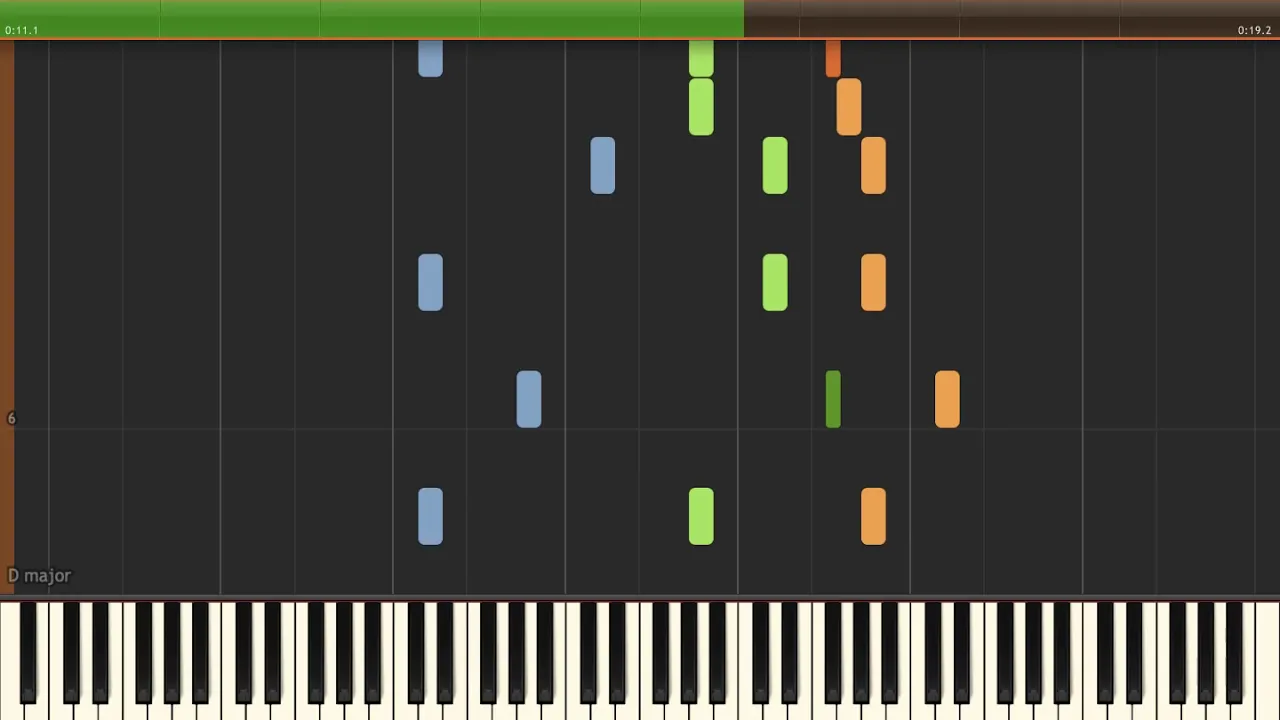Click the blue note in the middle row
Screen dimensions: 1280x720
430,282
